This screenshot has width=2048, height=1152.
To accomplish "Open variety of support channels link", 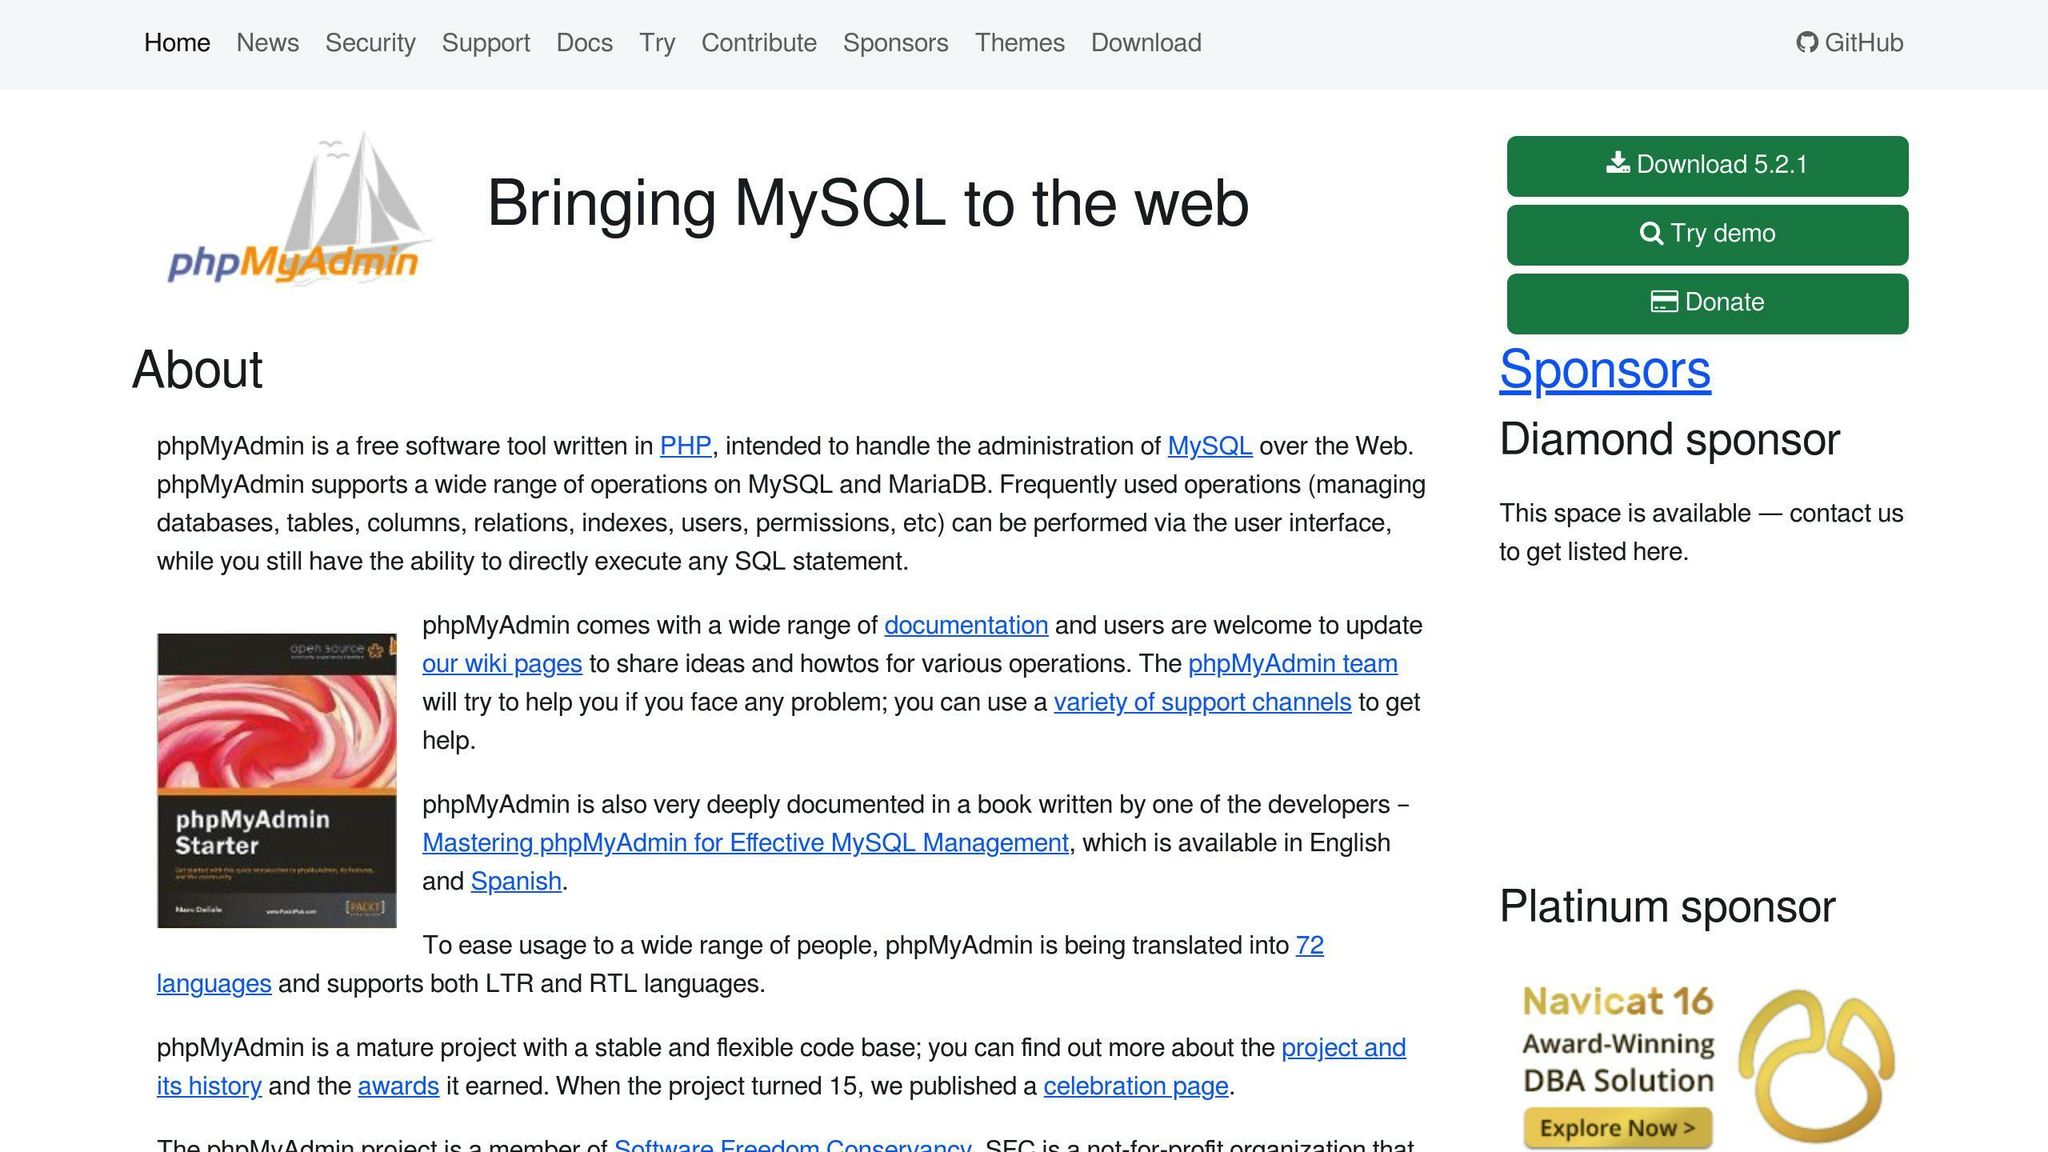I will tap(1202, 702).
